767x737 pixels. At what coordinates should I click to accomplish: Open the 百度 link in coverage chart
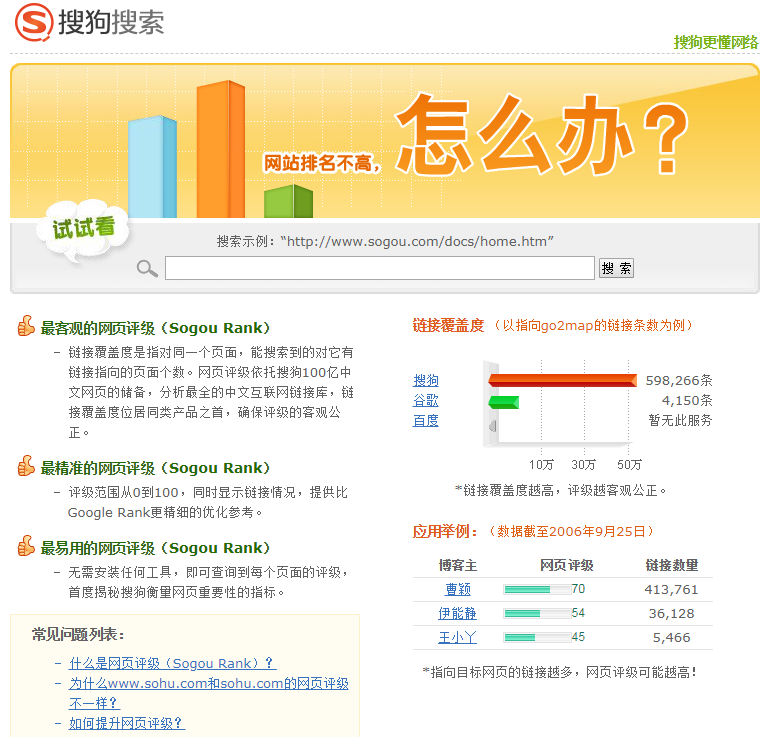pyautogui.click(x=426, y=421)
